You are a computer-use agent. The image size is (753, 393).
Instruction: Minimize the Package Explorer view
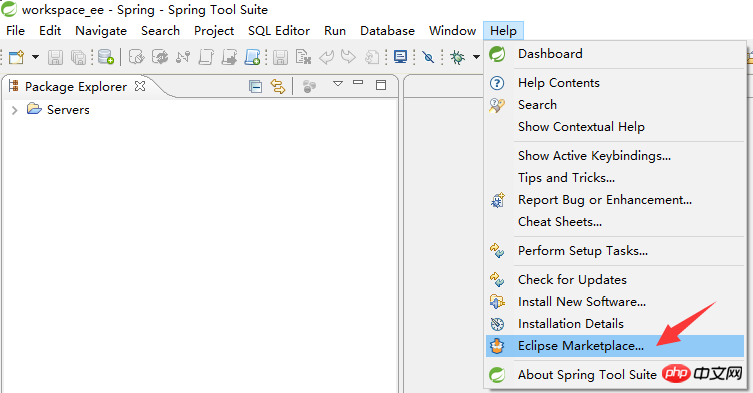[x=358, y=83]
